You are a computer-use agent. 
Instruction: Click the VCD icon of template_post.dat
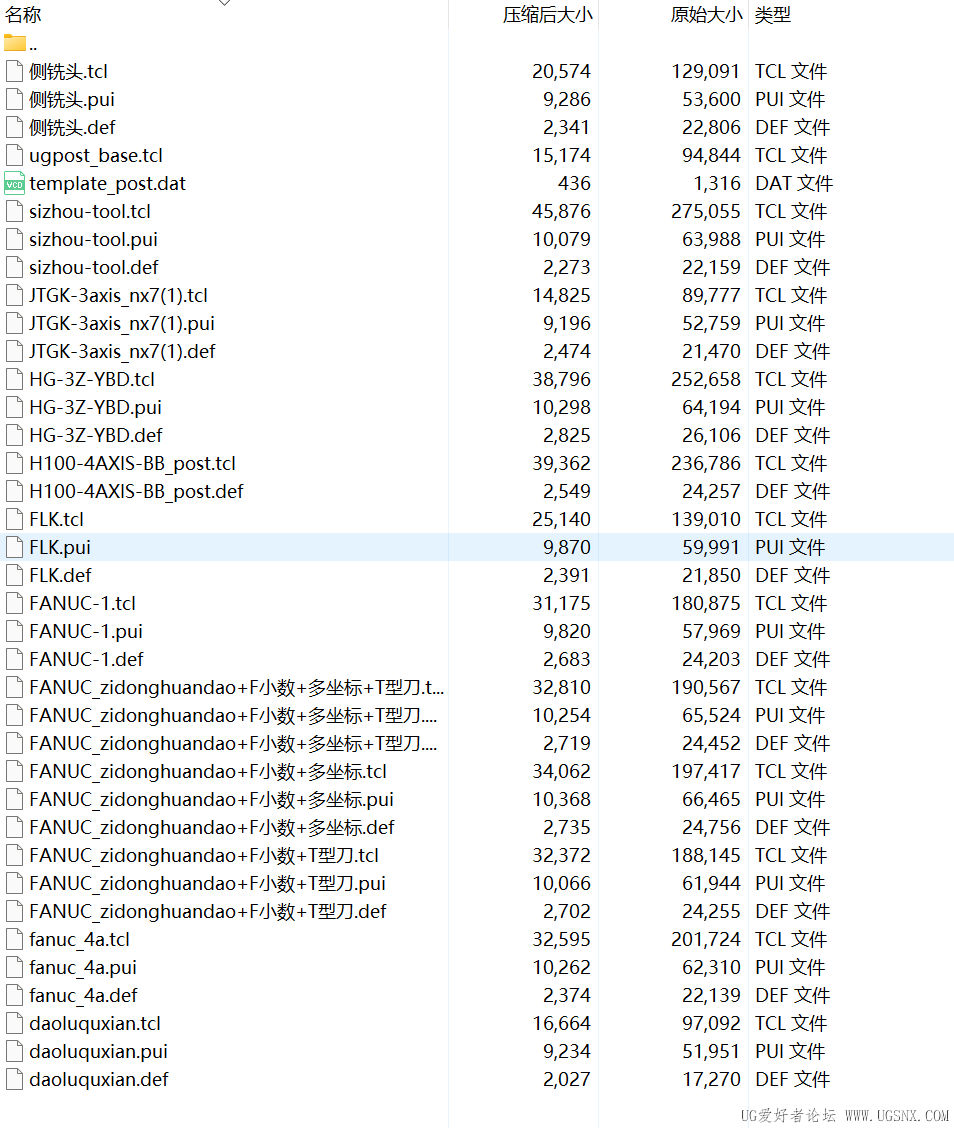click(14, 183)
